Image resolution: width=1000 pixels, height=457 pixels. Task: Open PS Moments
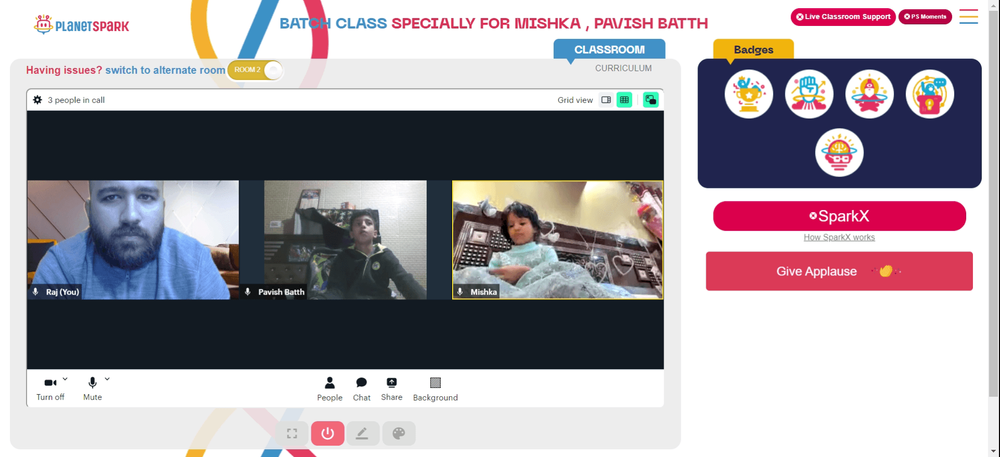tap(925, 17)
